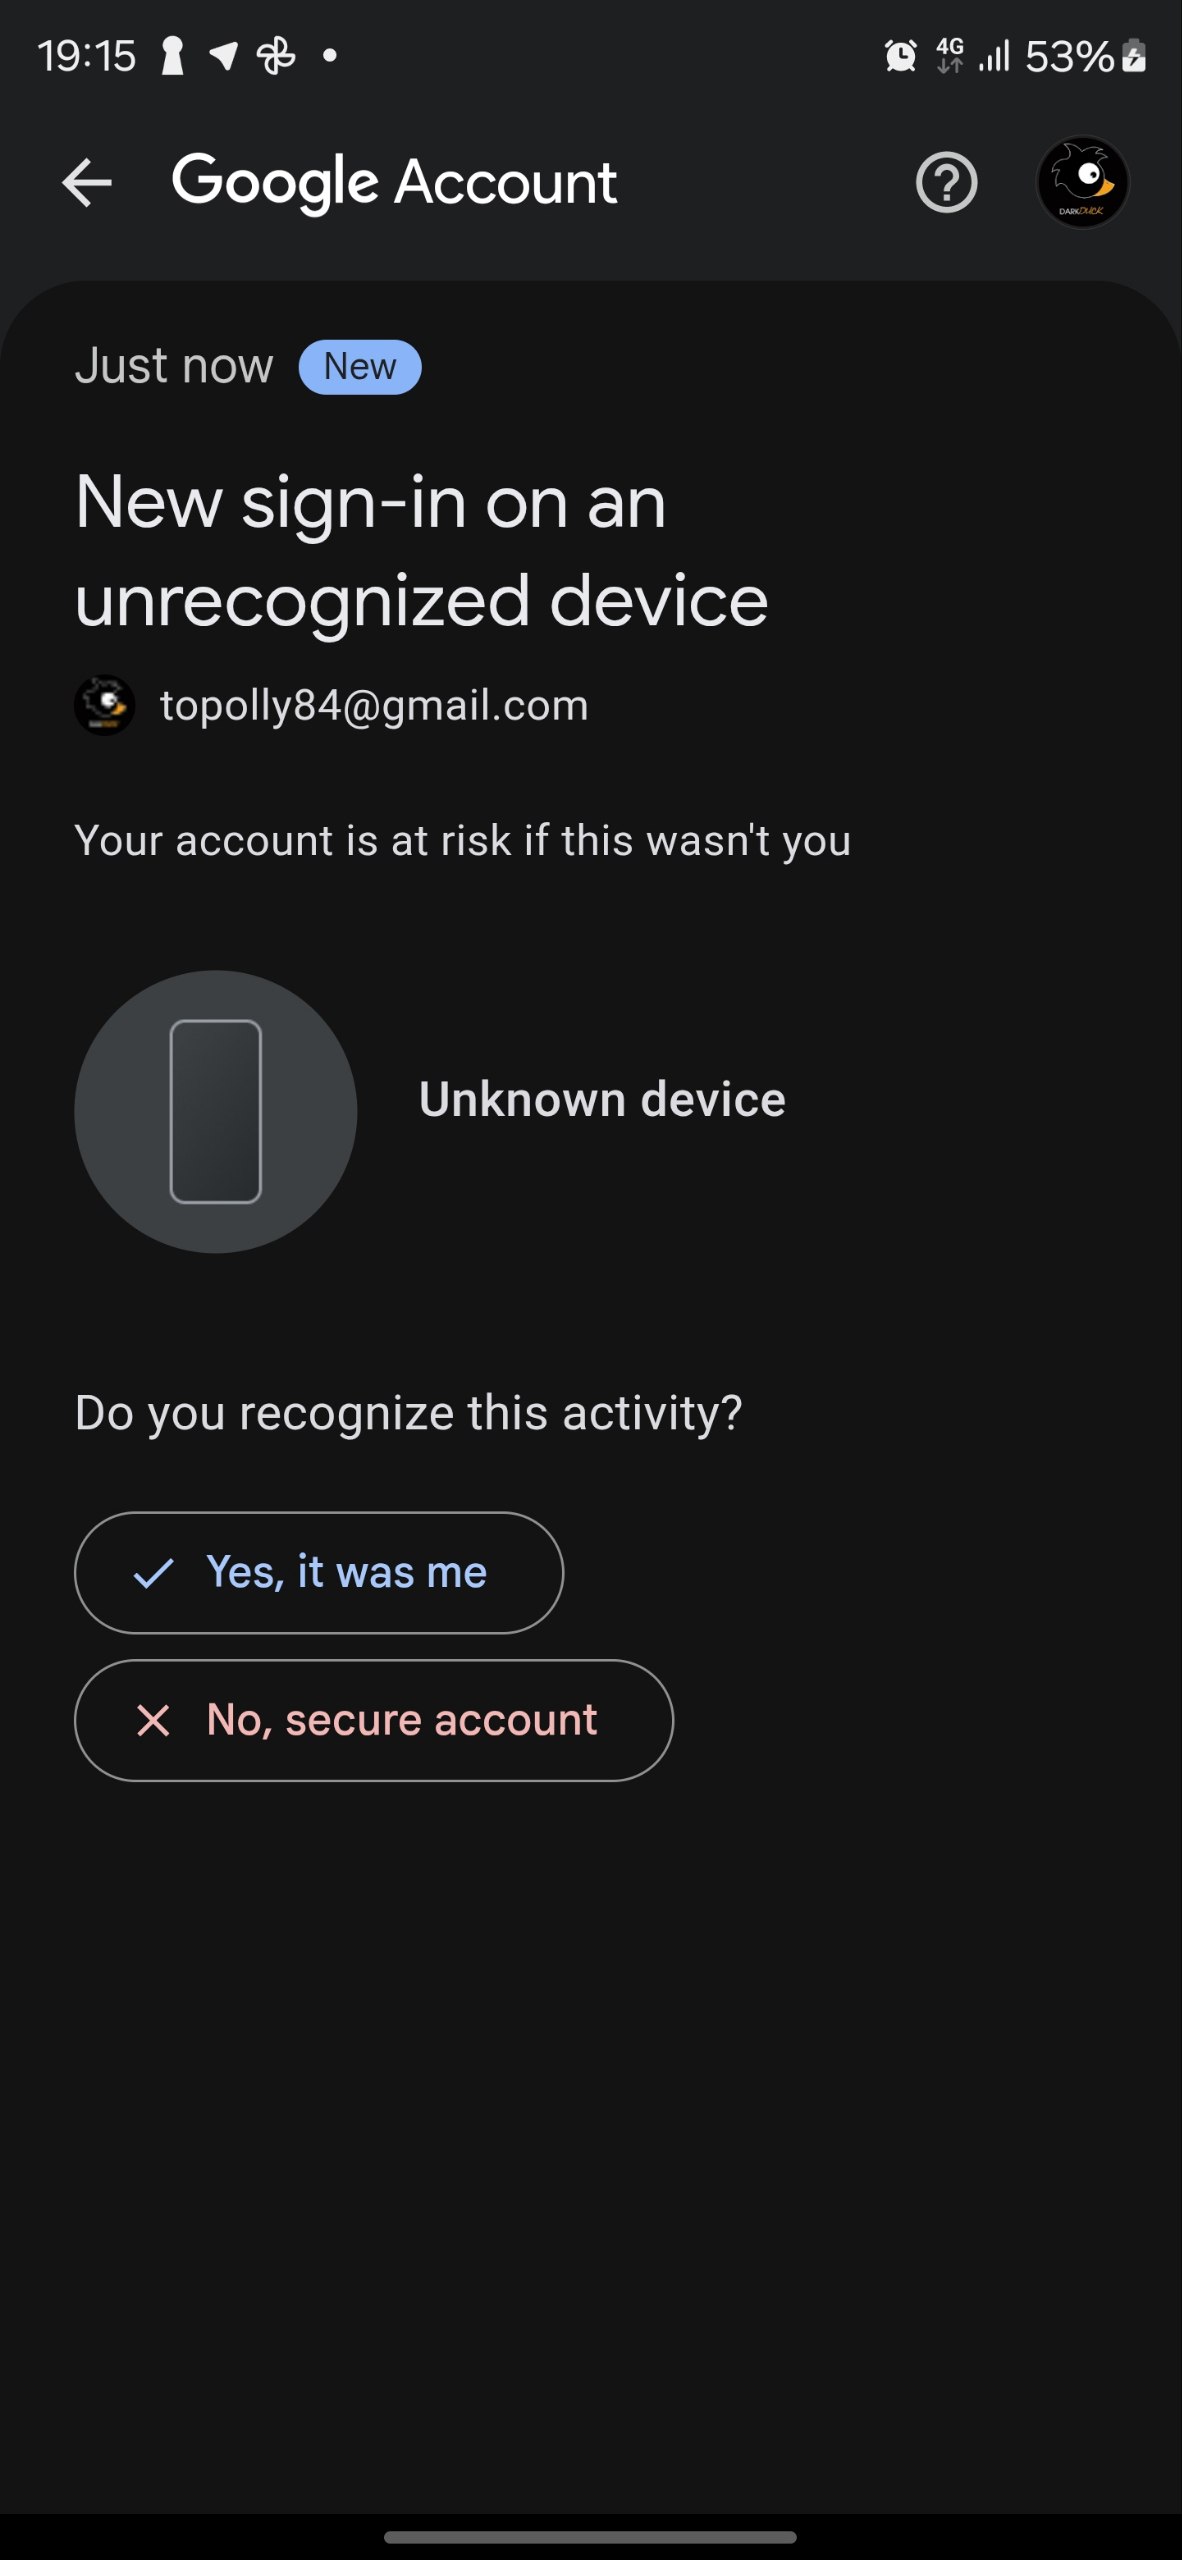Tap the 19:15 clock in status bar
1182x2560 pixels.
(x=87, y=56)
